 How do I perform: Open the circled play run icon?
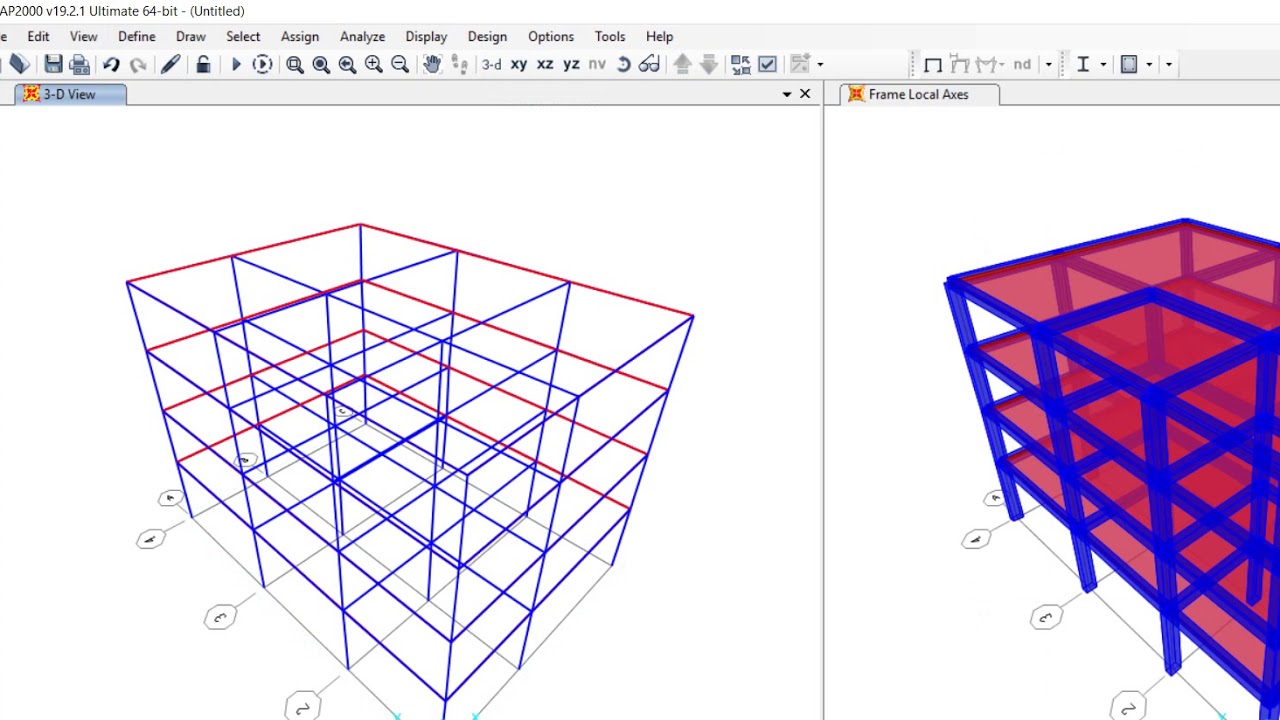coord(262,64)
